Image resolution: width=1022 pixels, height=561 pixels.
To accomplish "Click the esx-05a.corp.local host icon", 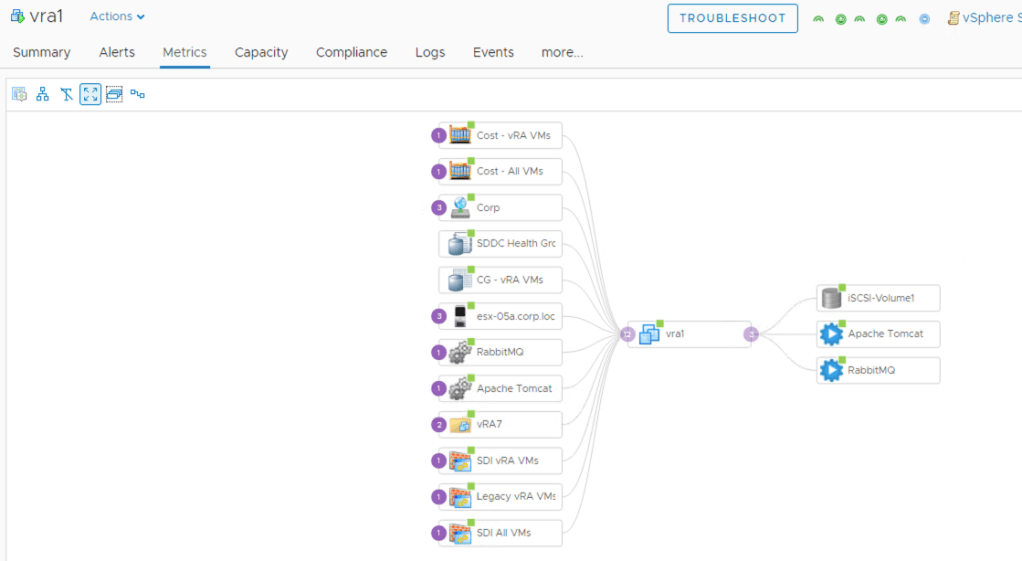I will (x=460, y=316).
